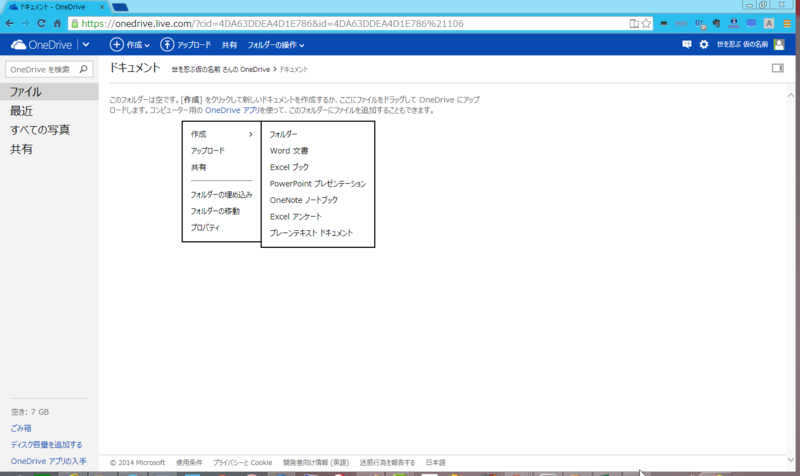Open the ごみ箱 recycle bin link
This screenshot has height=476, width=800.
21,428
